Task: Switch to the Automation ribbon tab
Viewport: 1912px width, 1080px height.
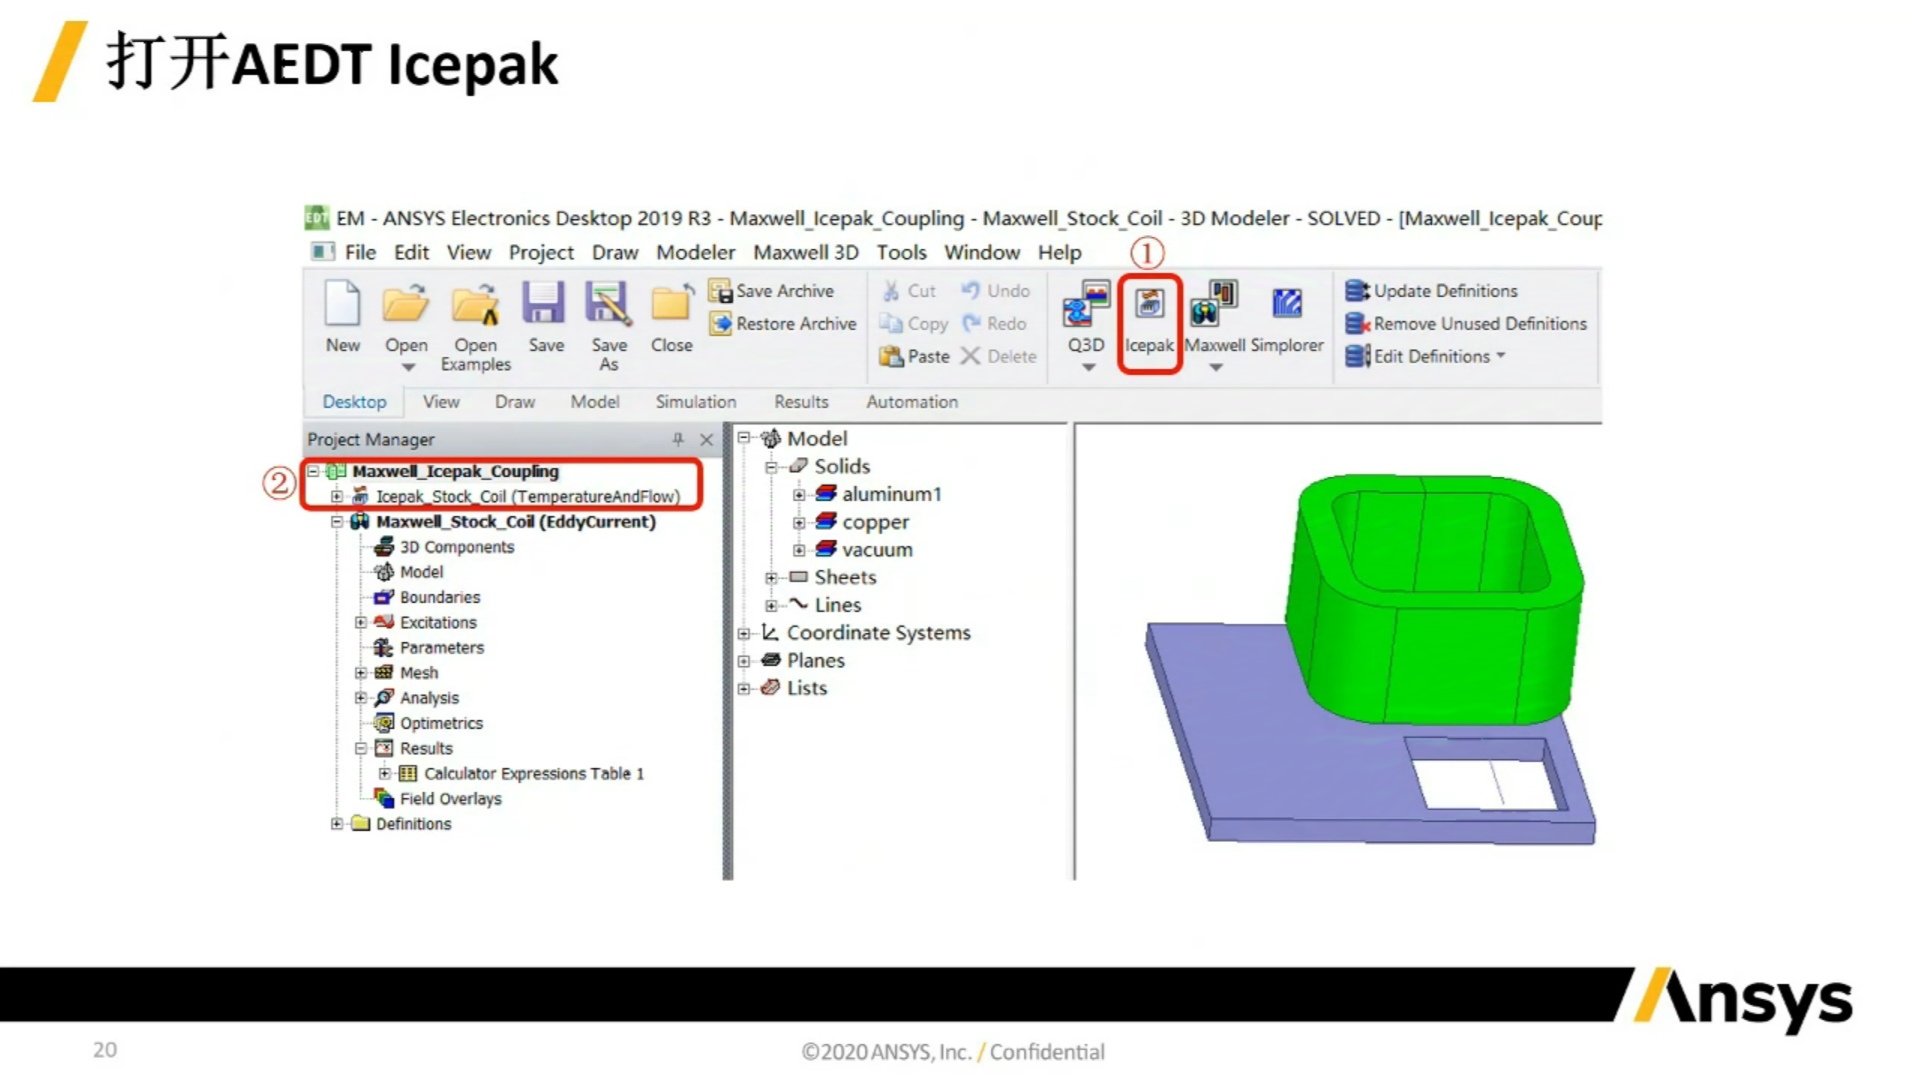Action: coord(912,402)
